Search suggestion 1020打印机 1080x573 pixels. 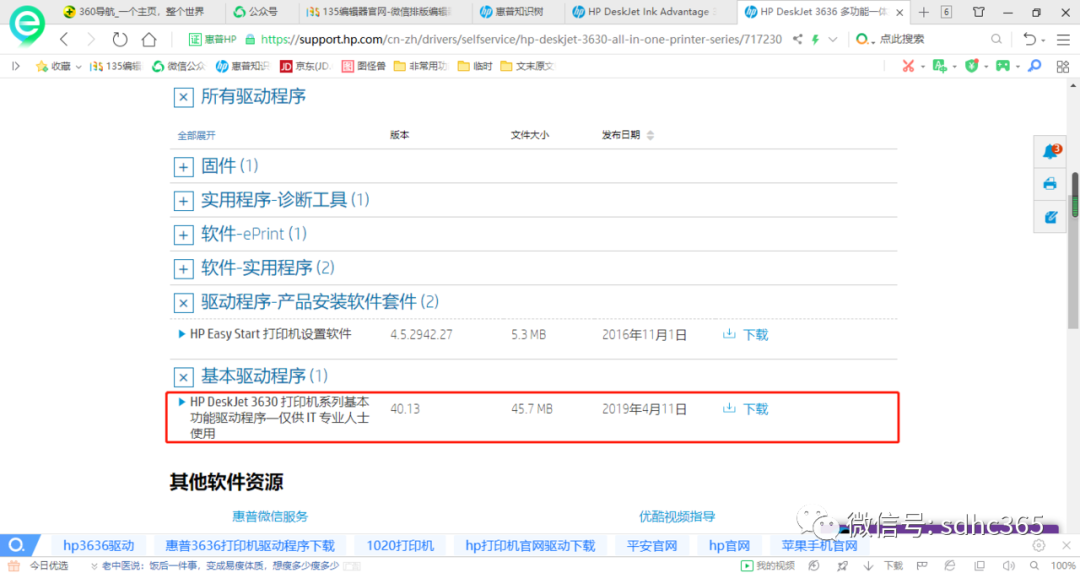[x=400, y=545]
